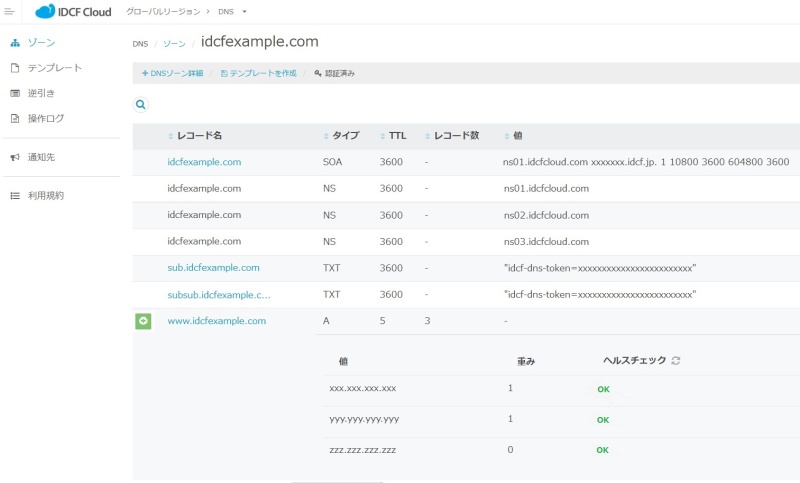Screen dimensions: 800x483
Task: Click the ゾーン breadcrumb link
Action: [174, 44]
